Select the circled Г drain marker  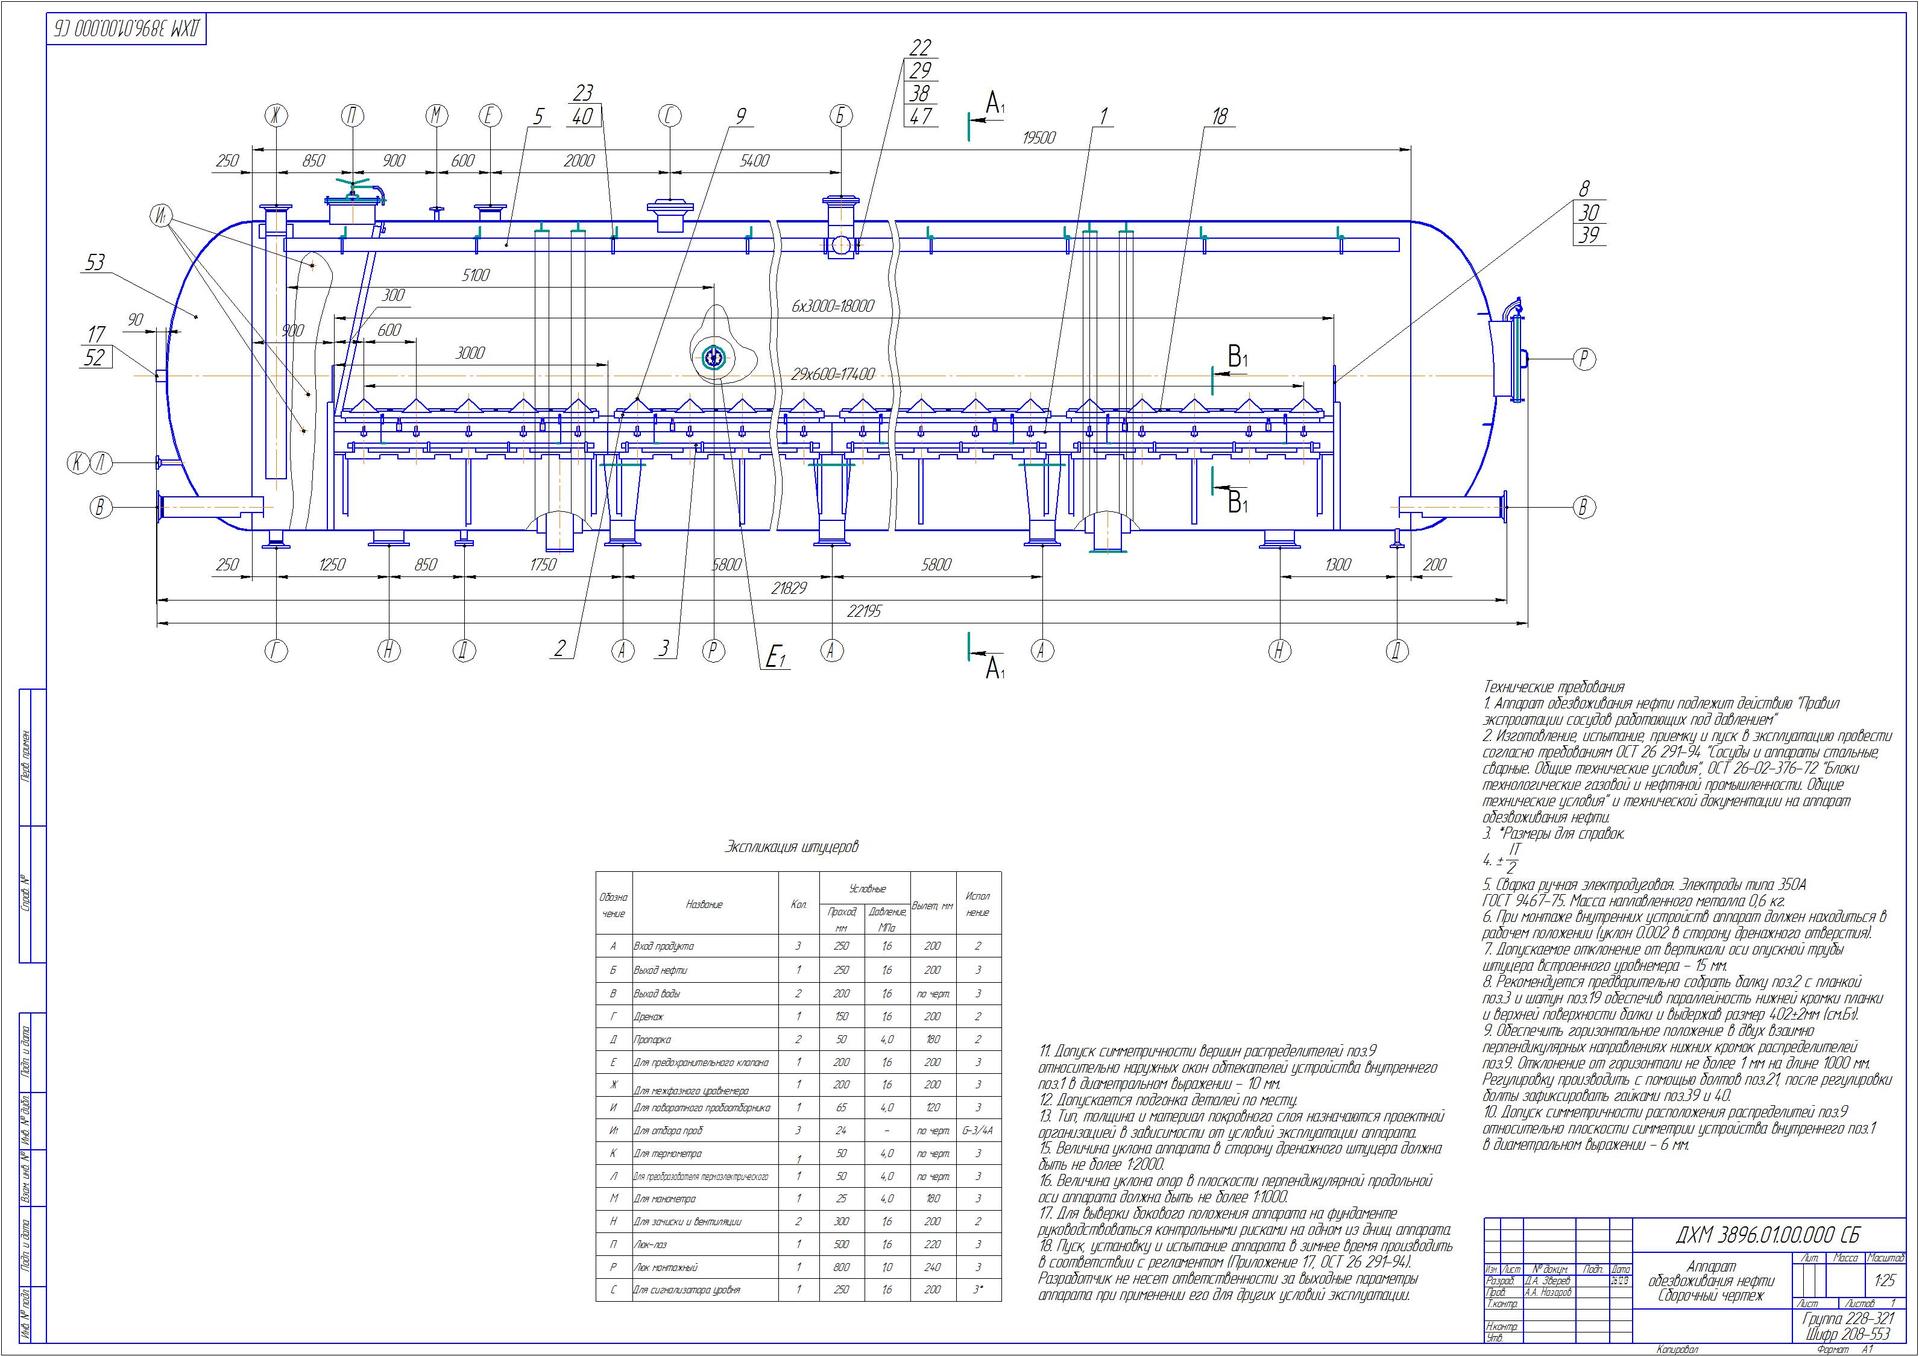tap(276, 651)
